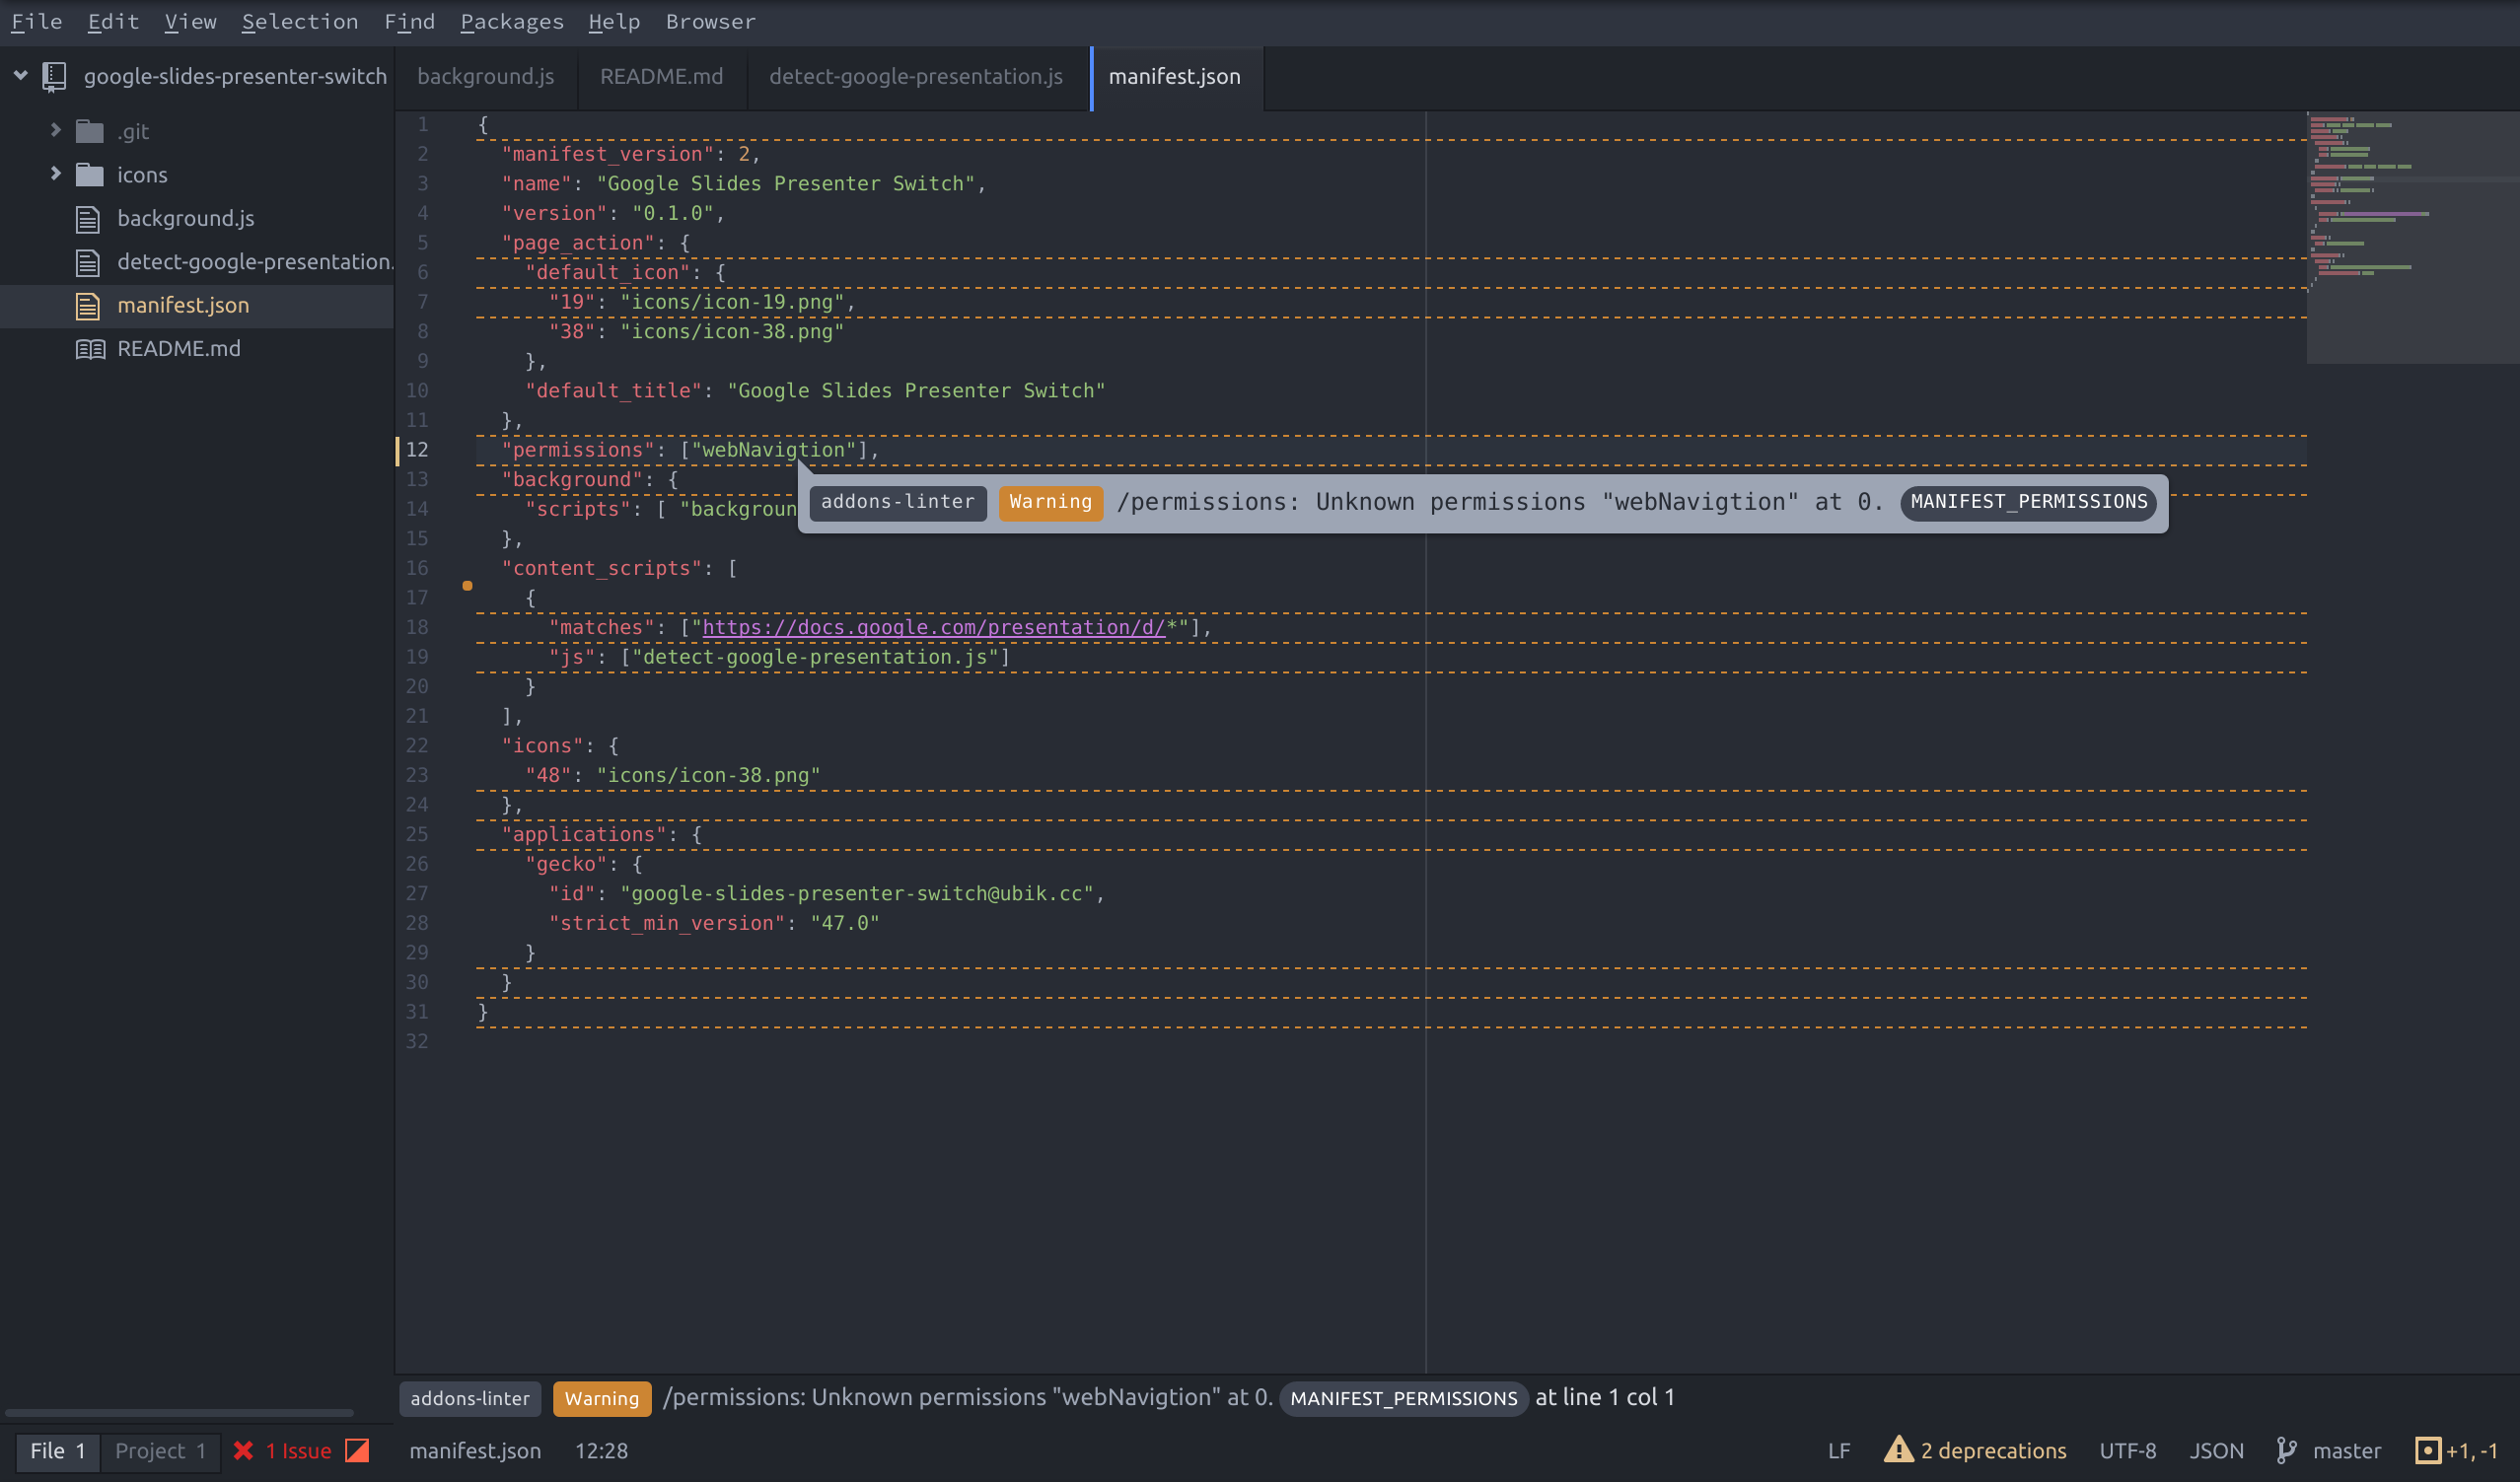Open the Find menu
2520x1482 pixels.
click(409, 21)
